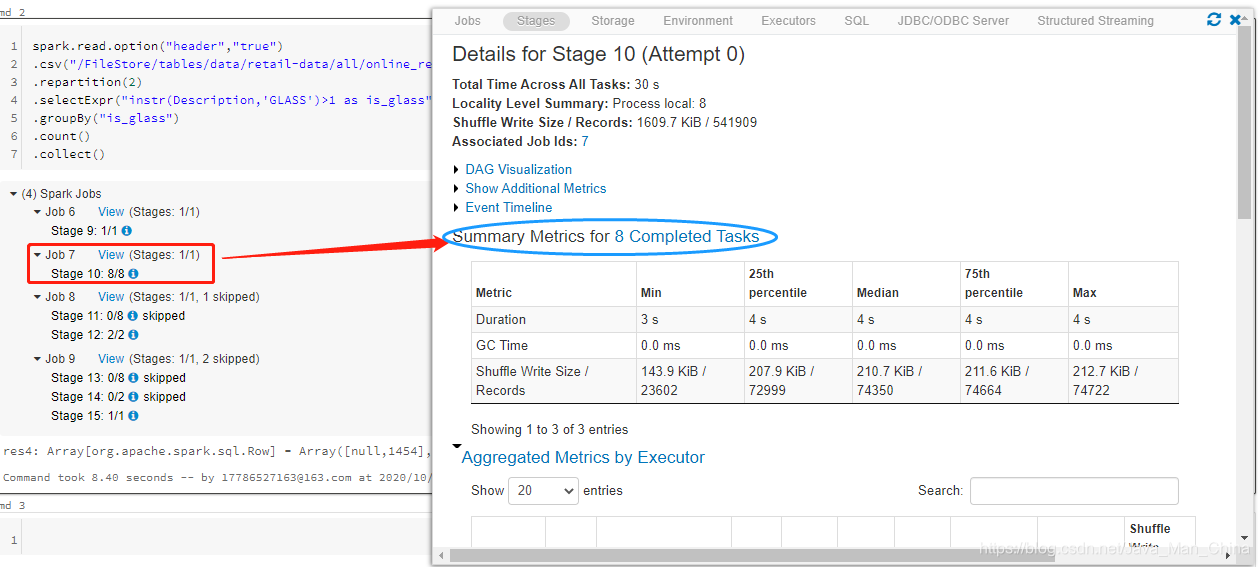Screen dimensions: 1260x567
Task: Close the Spark UI panel
Action: click(1235, 20)
